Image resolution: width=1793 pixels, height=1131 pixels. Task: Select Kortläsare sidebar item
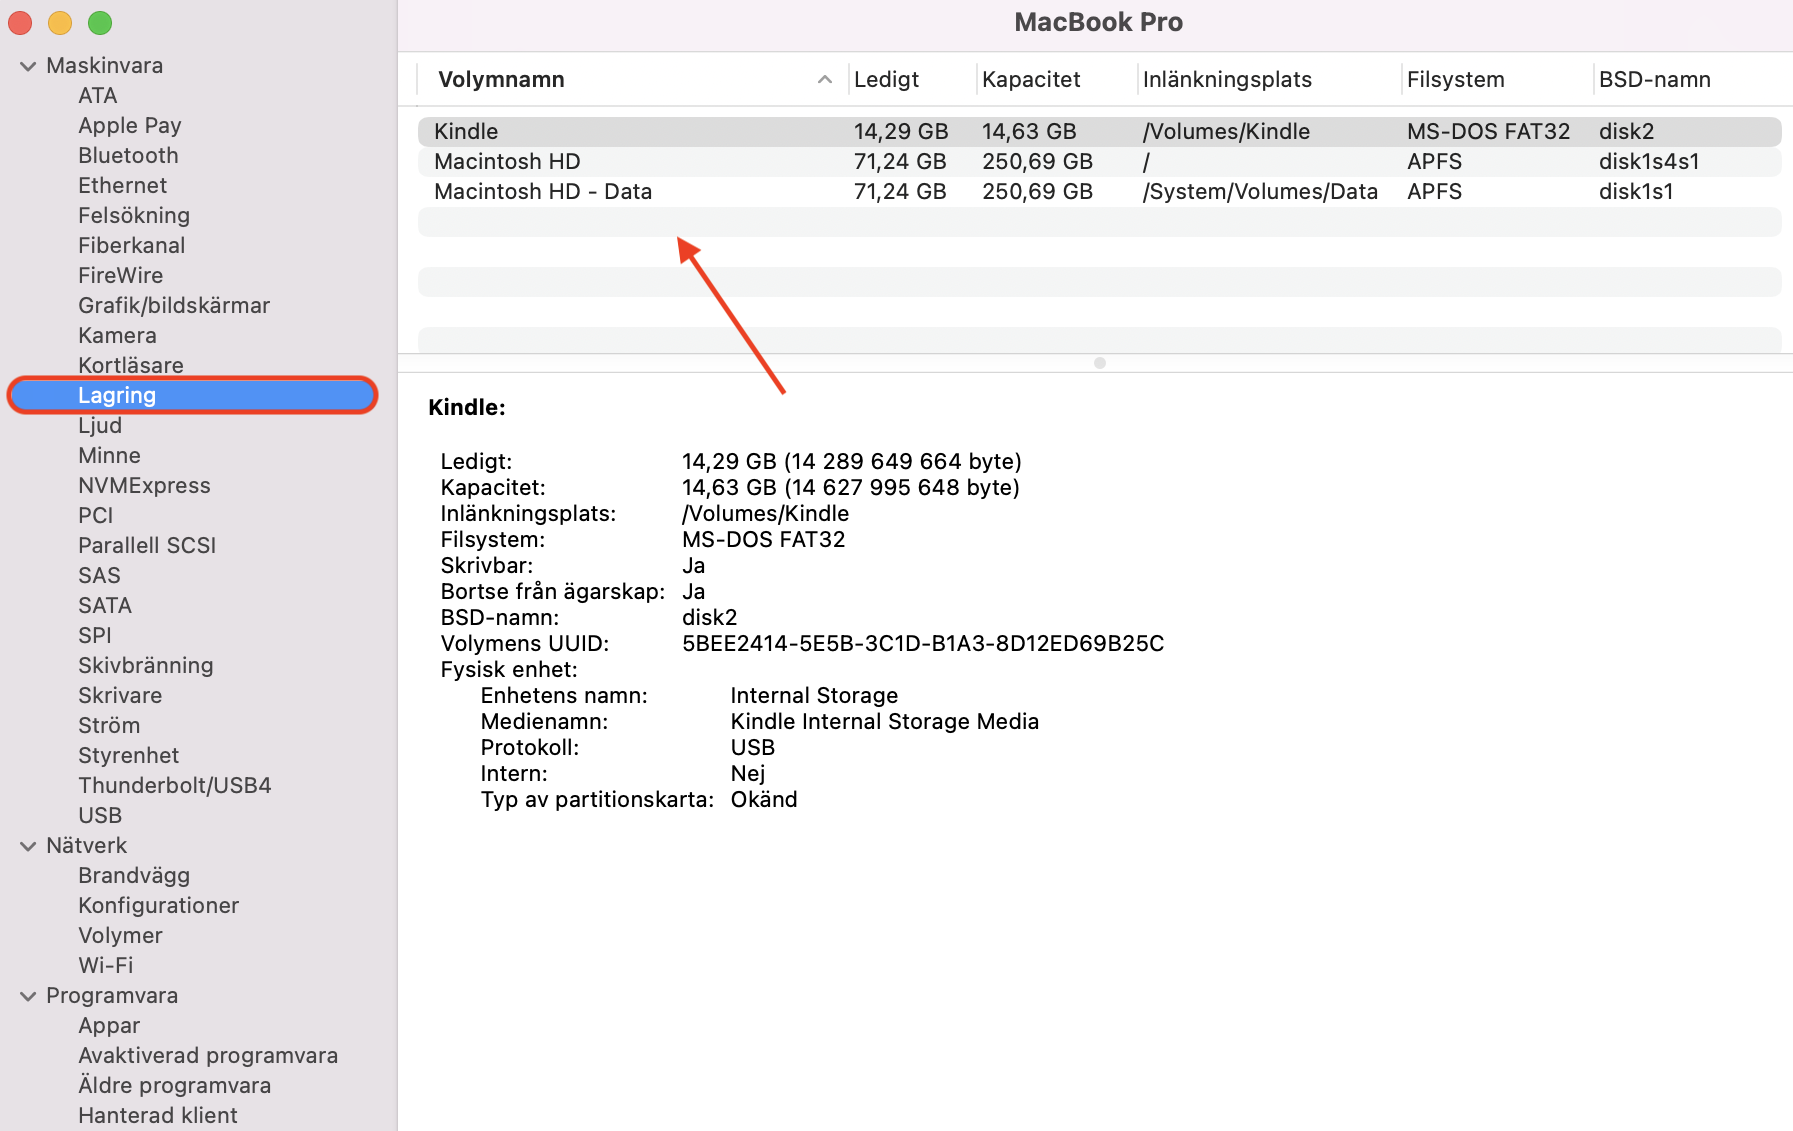[x=131, y=365]
